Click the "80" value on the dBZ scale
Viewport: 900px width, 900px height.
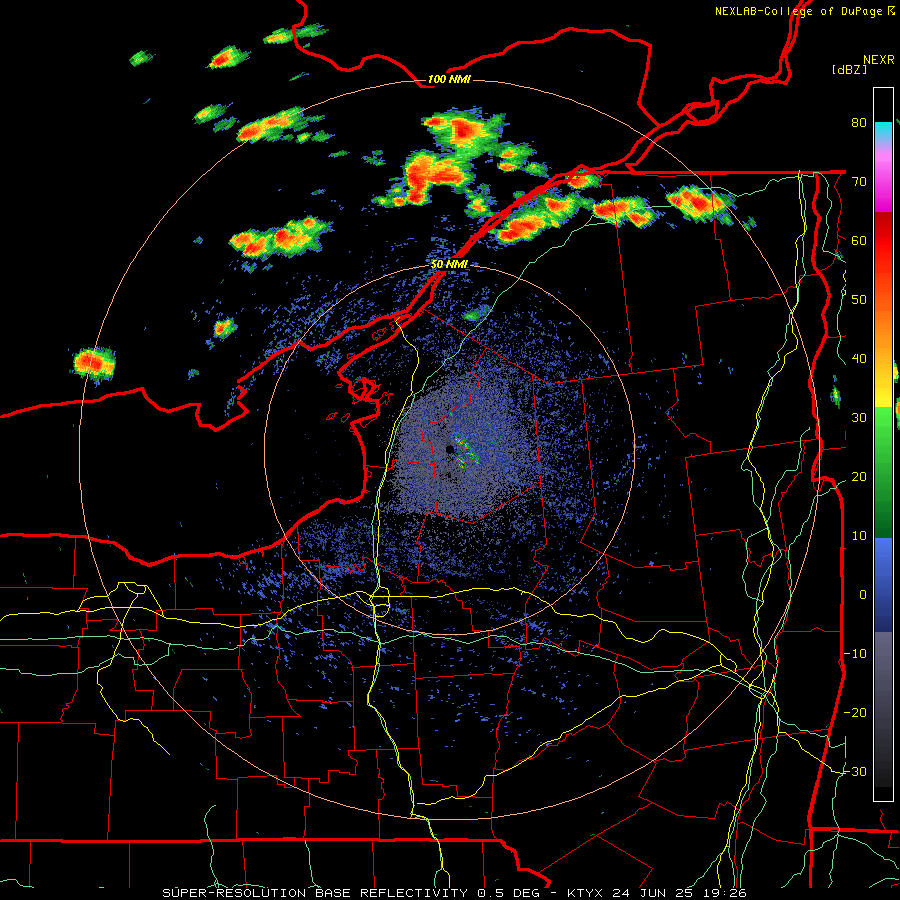(859, 123)
